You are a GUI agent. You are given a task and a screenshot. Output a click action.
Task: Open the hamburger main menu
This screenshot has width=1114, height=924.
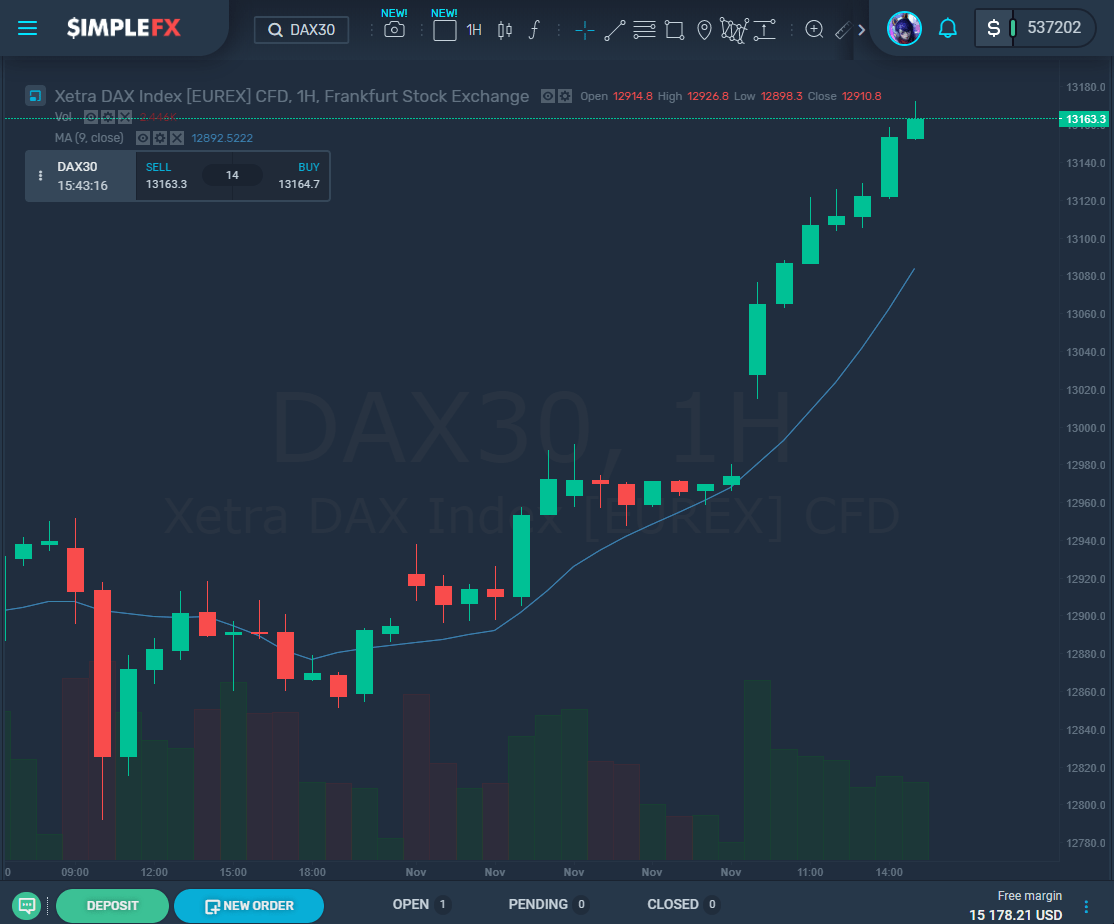[27, 28]
